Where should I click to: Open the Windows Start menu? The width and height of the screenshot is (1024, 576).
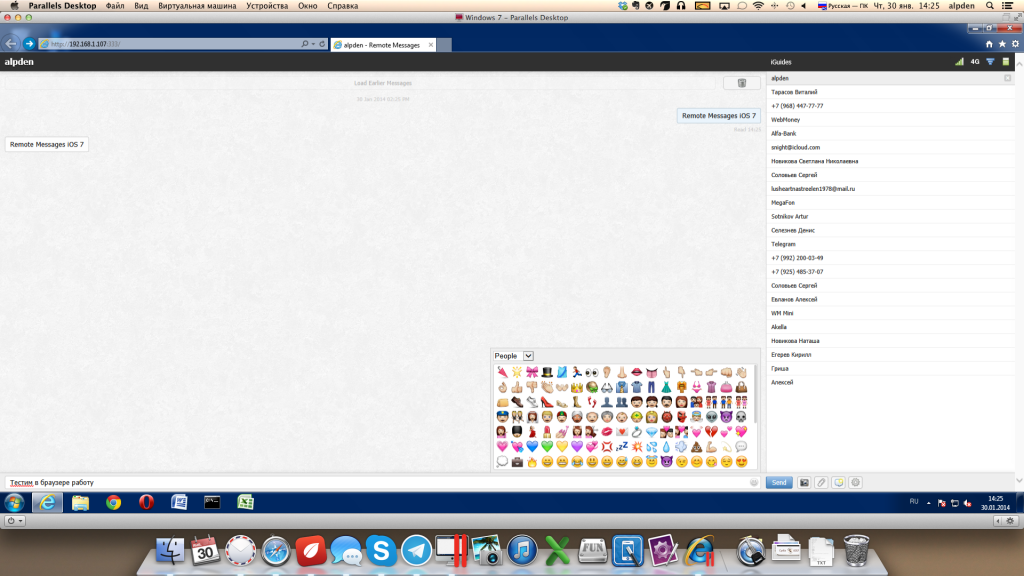click(14, 502)
